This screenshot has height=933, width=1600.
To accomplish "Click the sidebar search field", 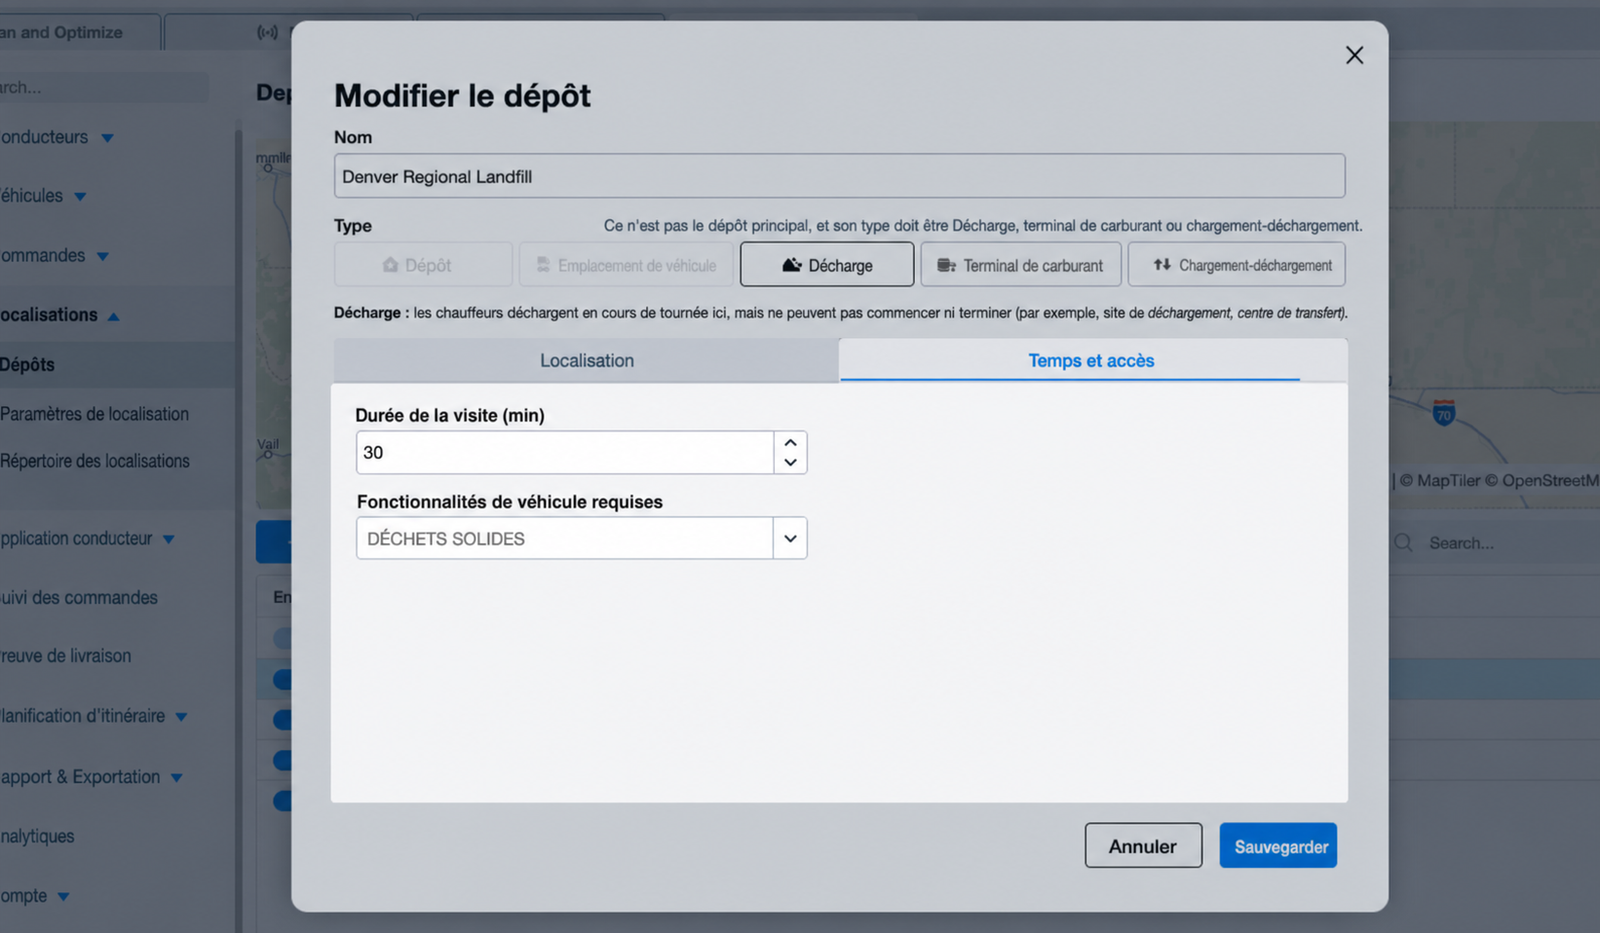I will (x=104, y=87).
